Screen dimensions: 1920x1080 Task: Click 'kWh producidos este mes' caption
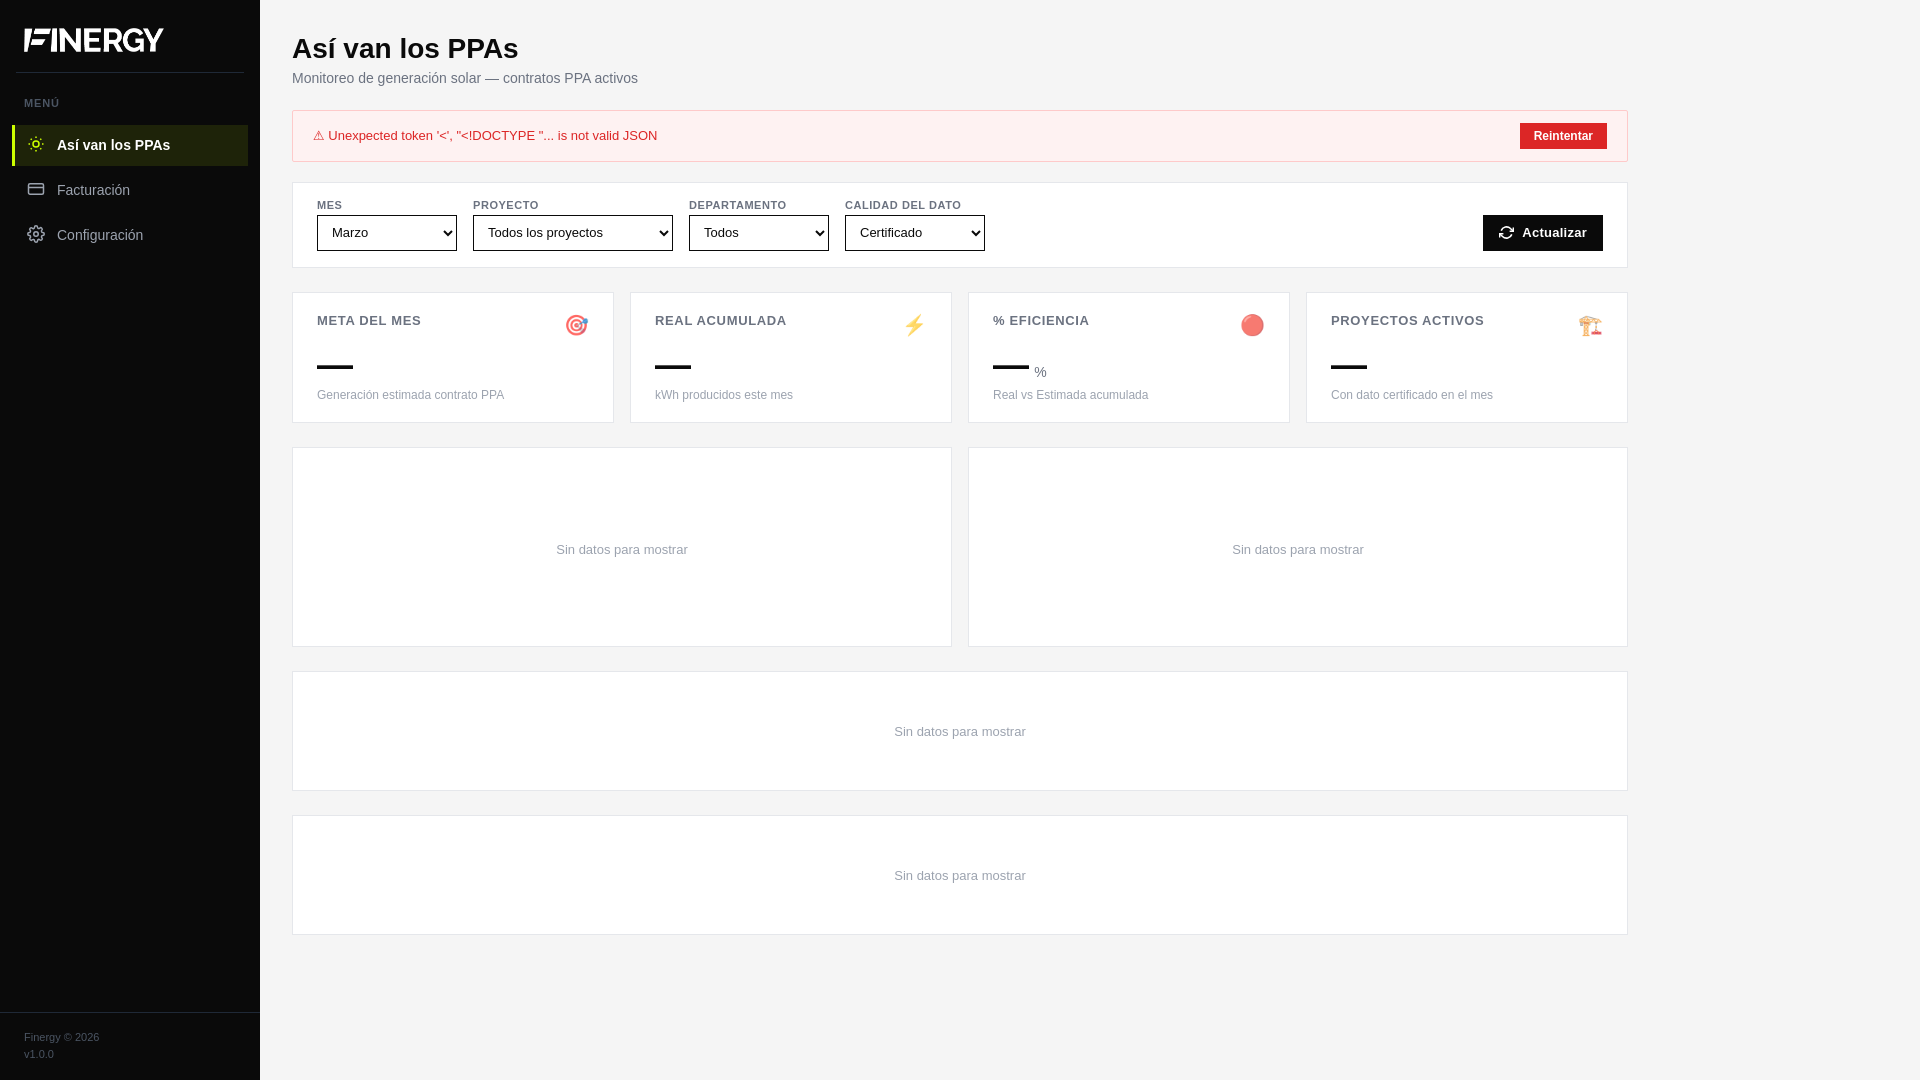724,395
